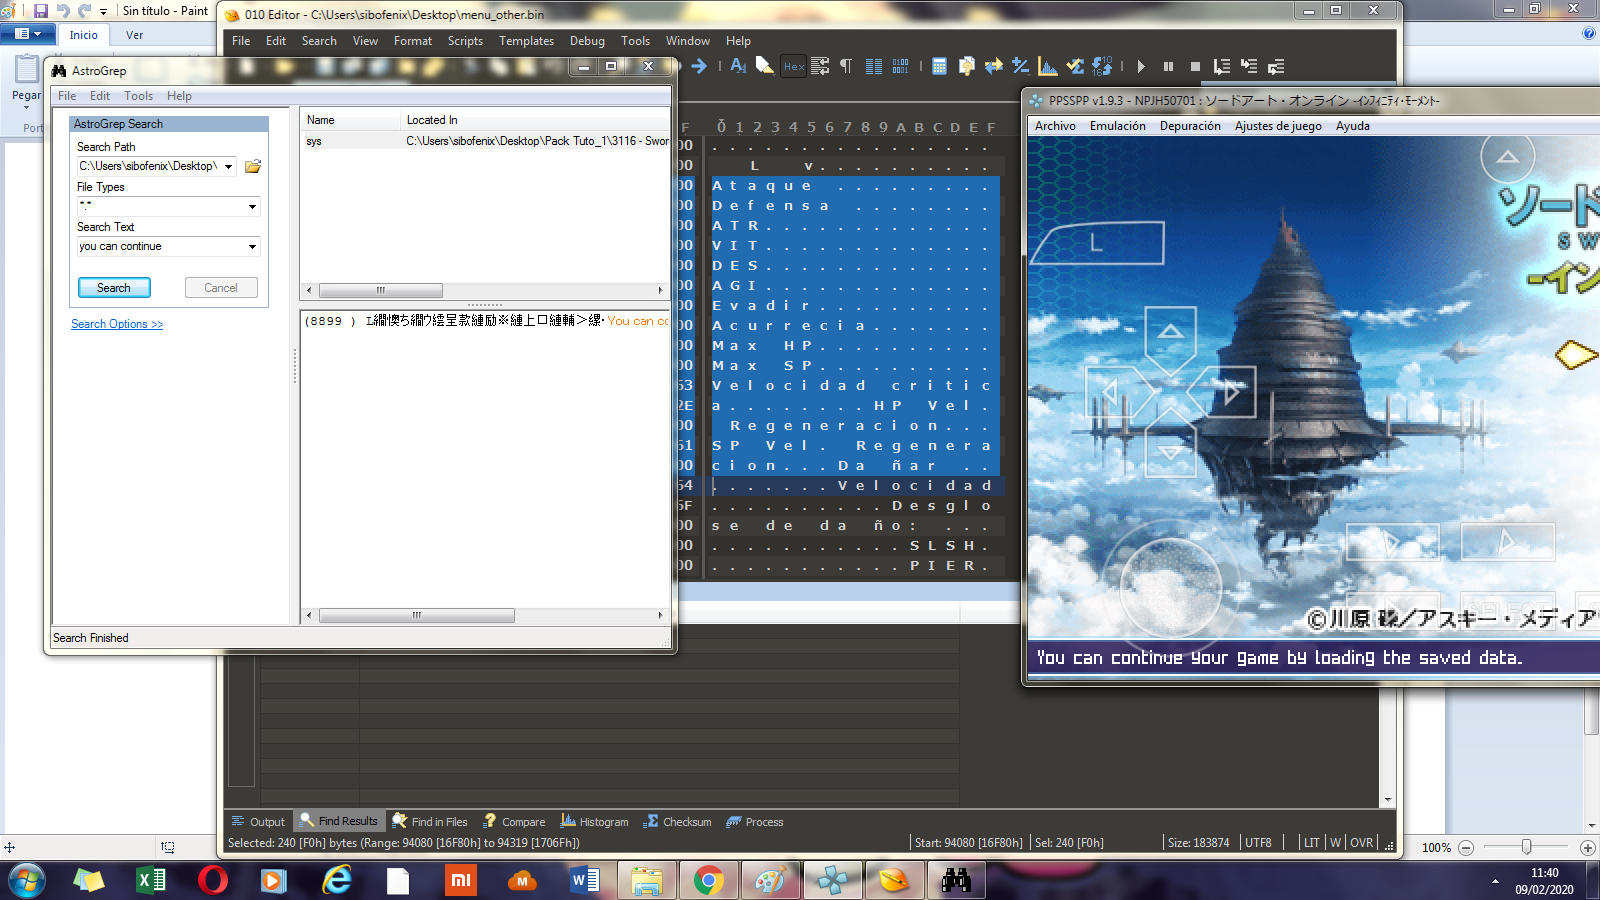The image size is (1600, 900).
Task: Open Ajustes de juego menu in PPSSPP
Action: pyautogui.click(x=1278, y=126)
